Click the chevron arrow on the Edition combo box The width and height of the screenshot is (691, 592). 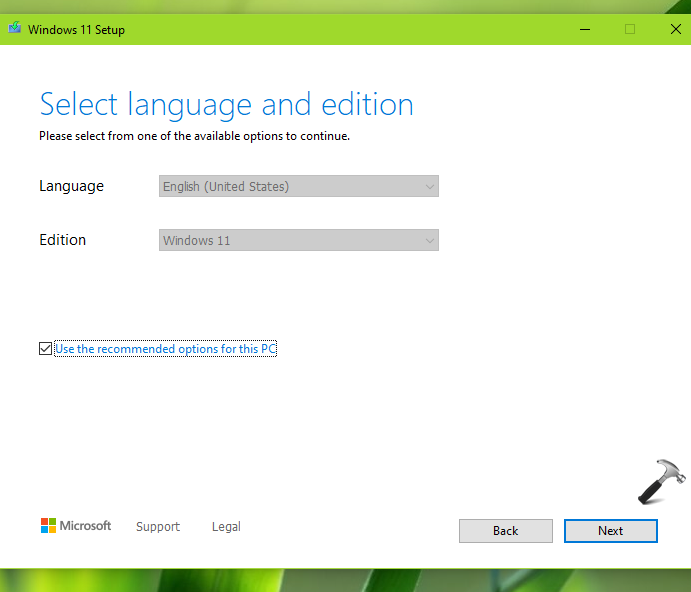(x=429, y=241)
